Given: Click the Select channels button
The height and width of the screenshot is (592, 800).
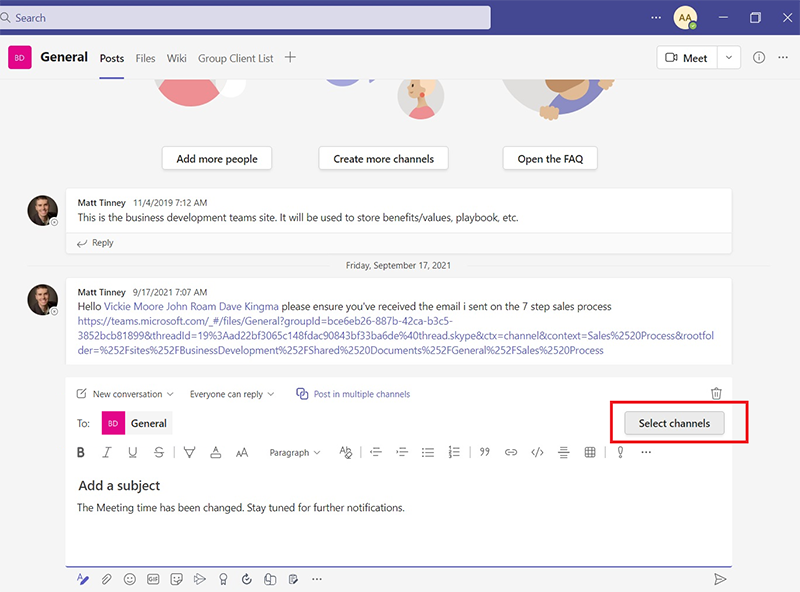Looking at the screenshot, I should point(674,423).
